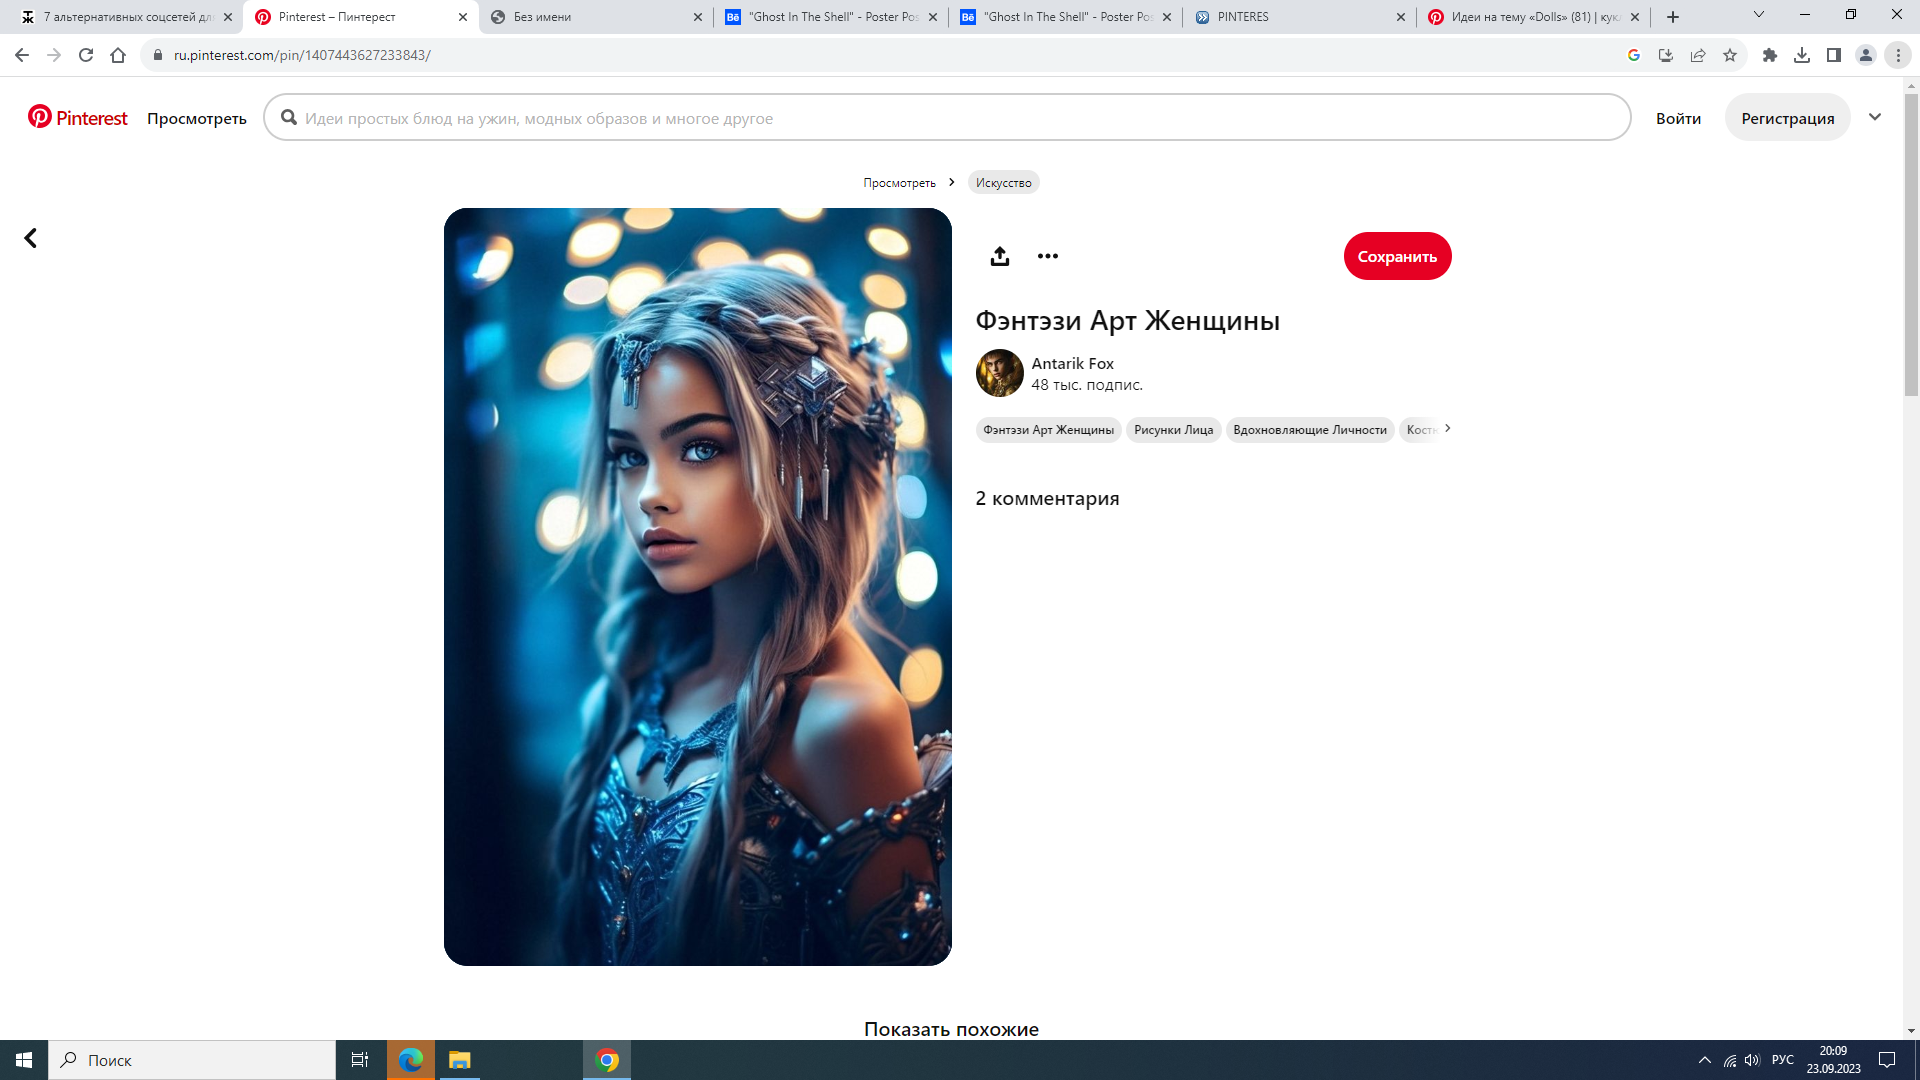
Task: Open the Windows Start button
Action: click(x=24, y=1060)
